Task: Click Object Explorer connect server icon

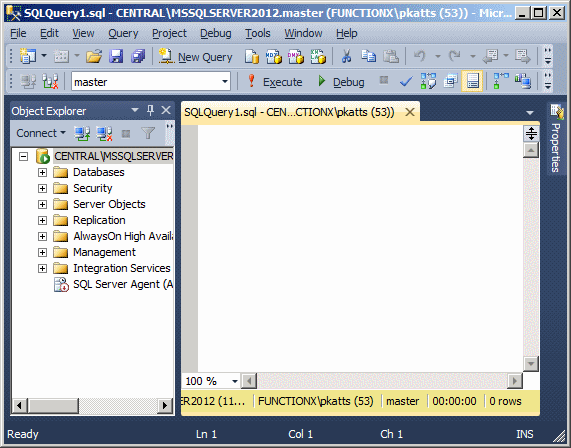Action: point(82,133)
